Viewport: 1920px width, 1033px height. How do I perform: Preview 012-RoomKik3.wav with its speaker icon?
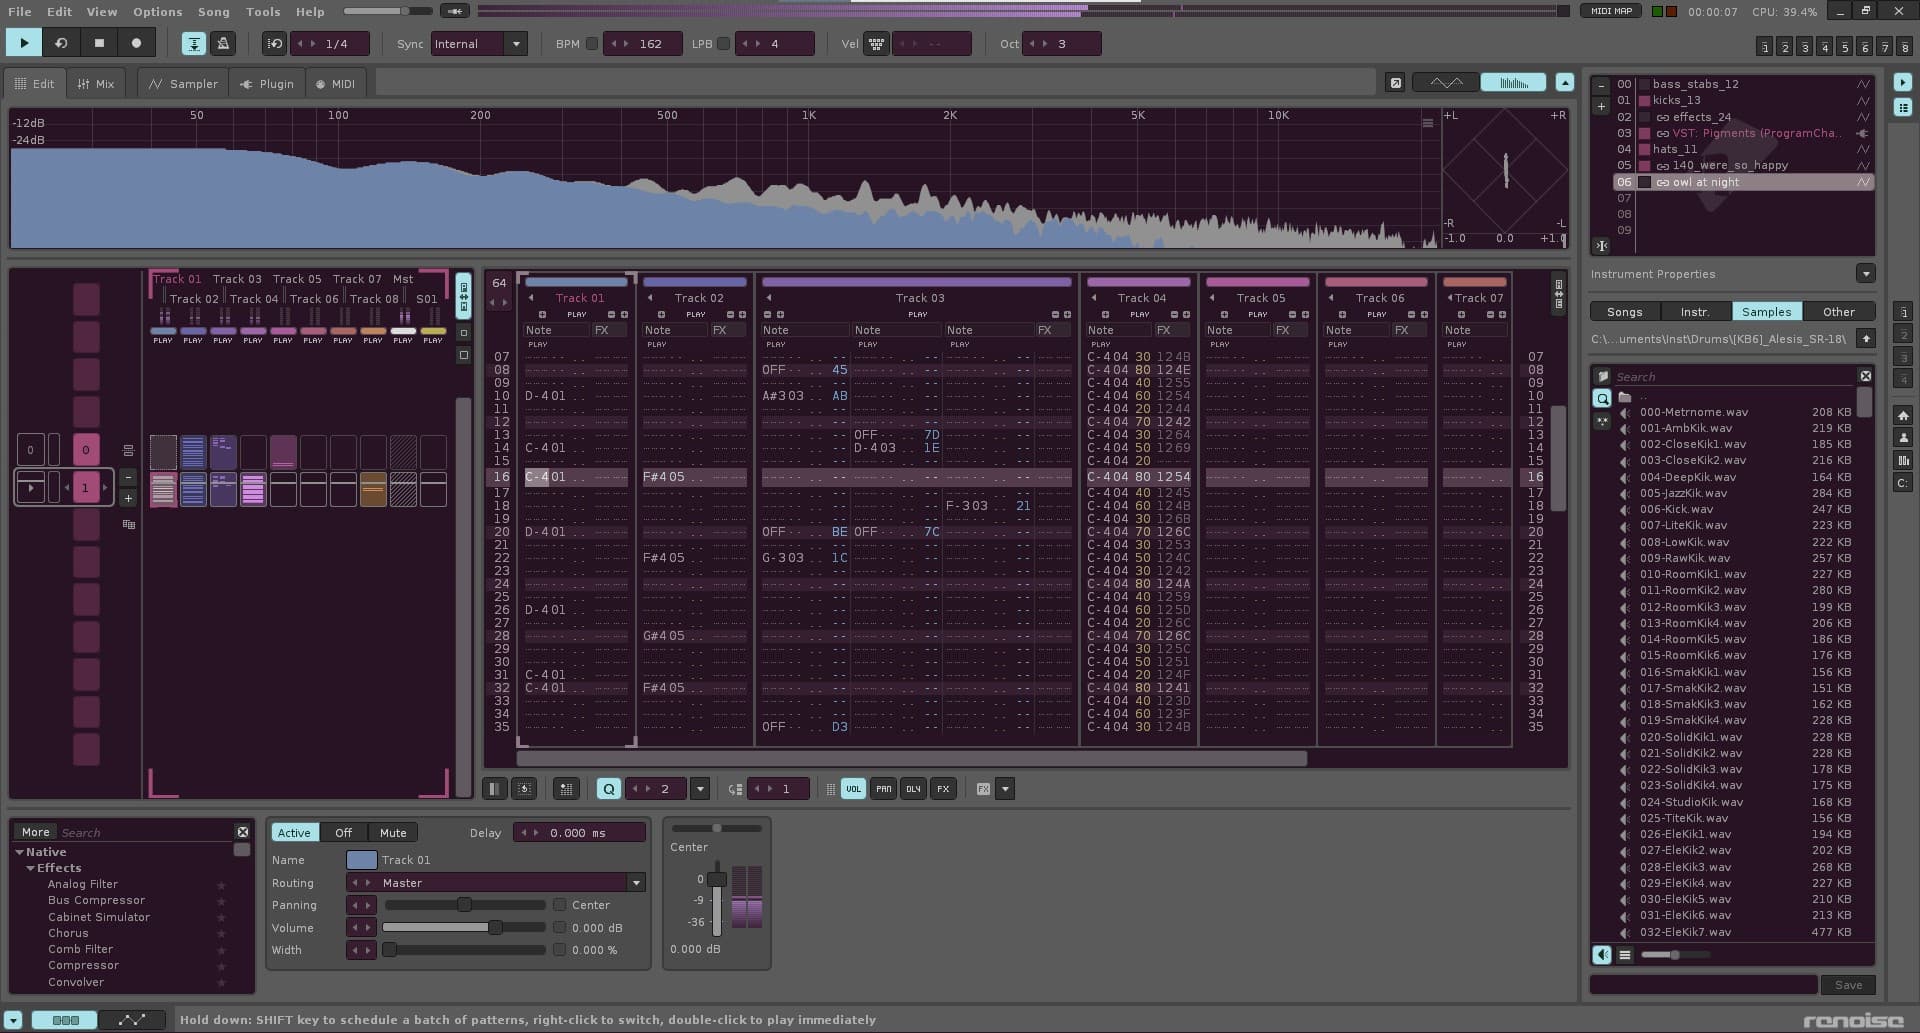pos(1625,607)
